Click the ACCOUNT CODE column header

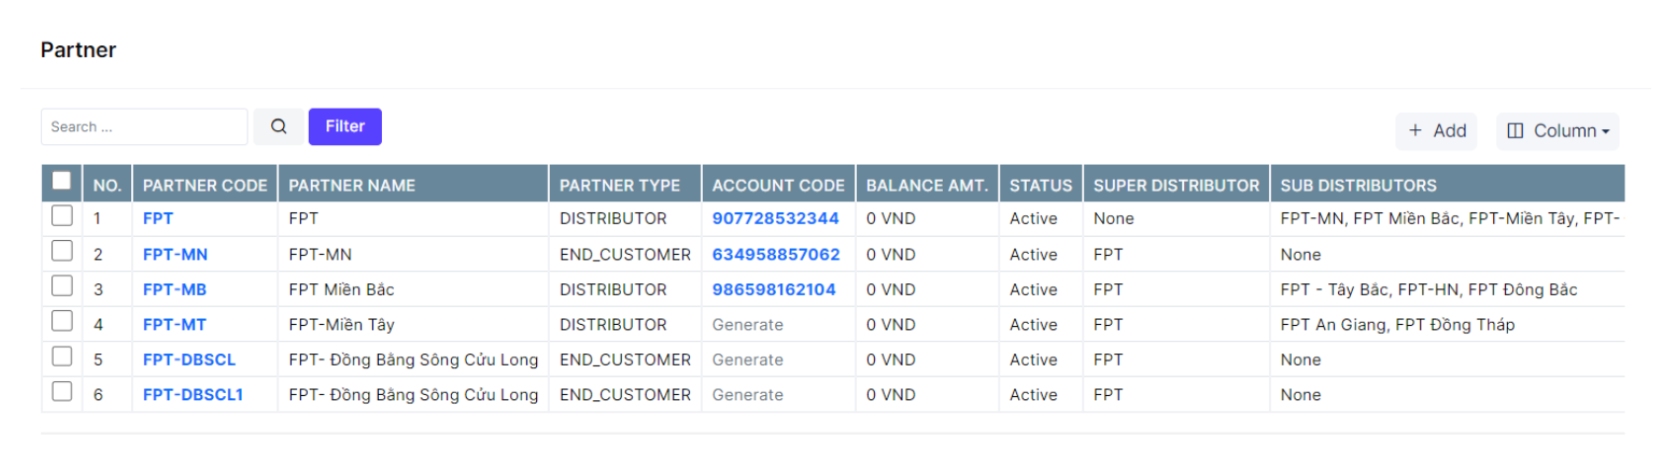[778, 185]
